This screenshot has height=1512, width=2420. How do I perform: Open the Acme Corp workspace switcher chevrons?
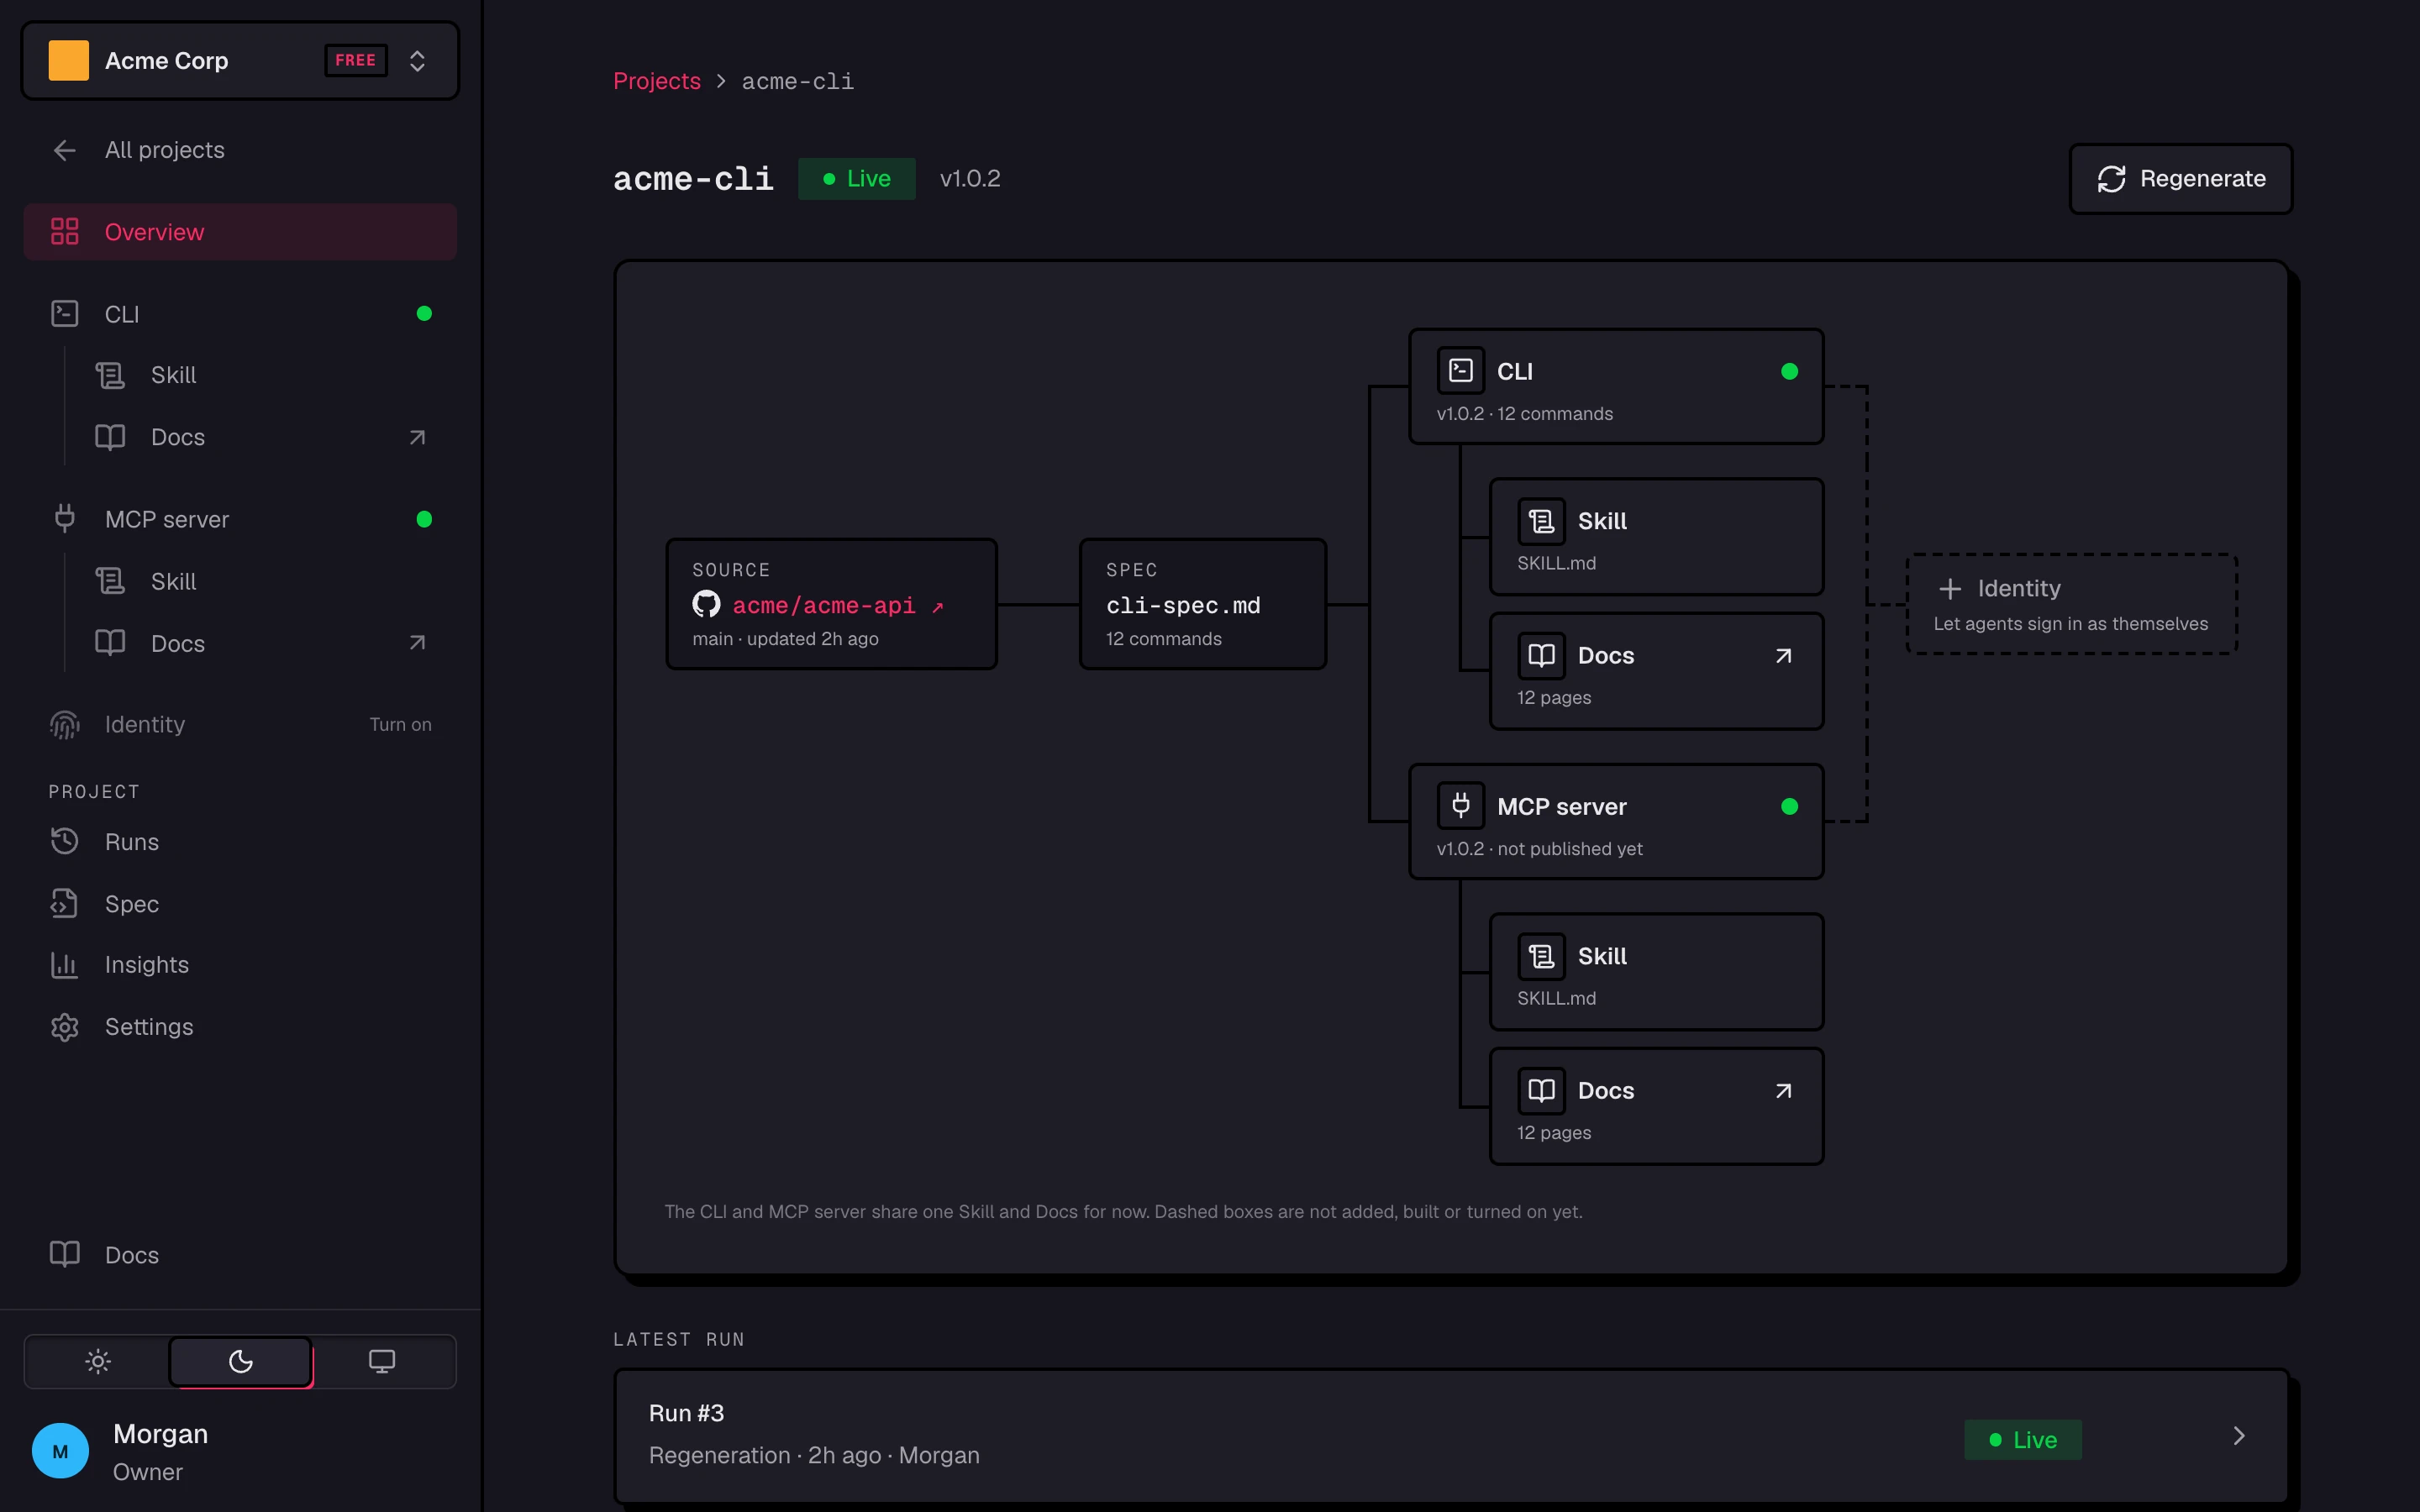417,61
